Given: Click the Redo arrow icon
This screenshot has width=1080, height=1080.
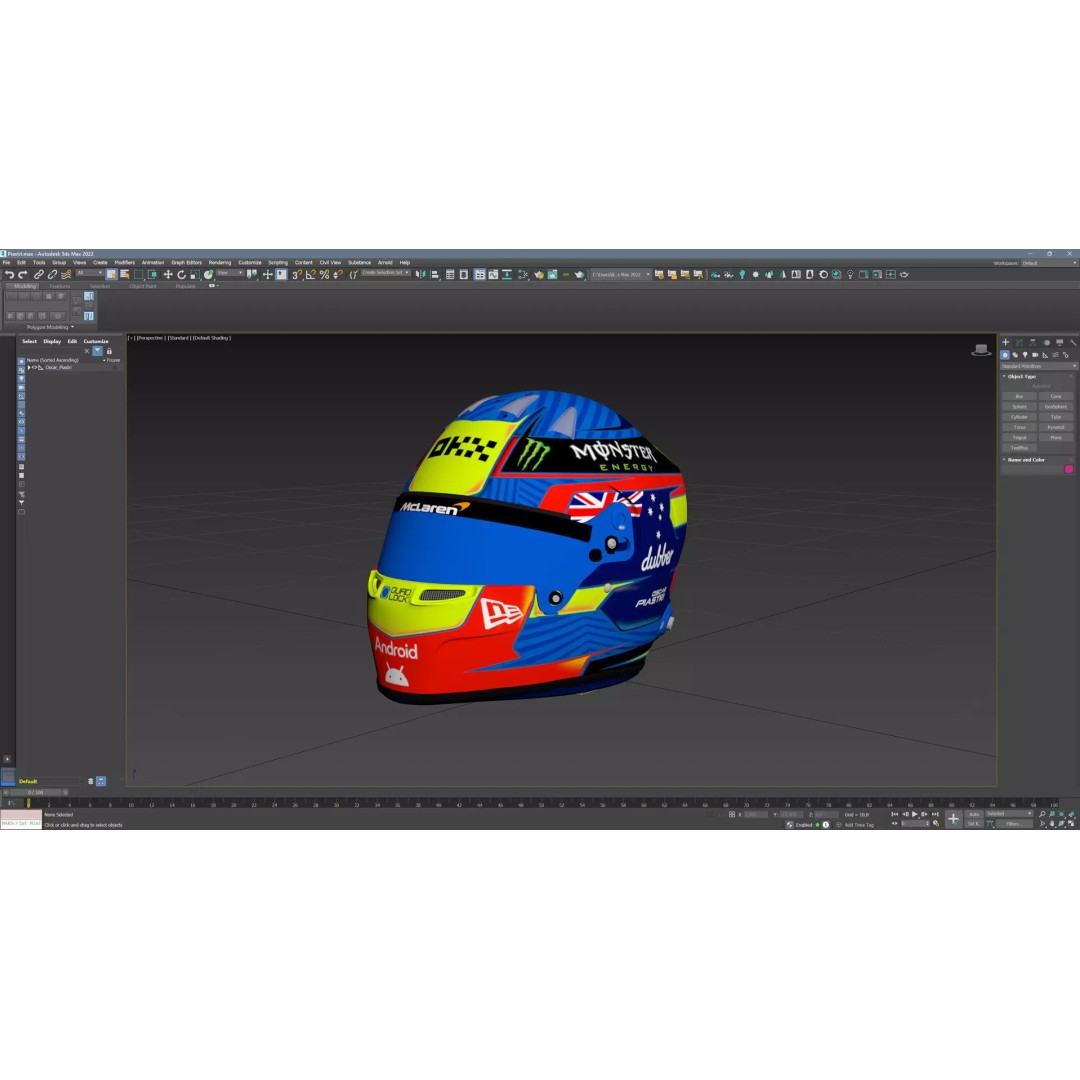Looking at the screenshot, I should (23, 275).
